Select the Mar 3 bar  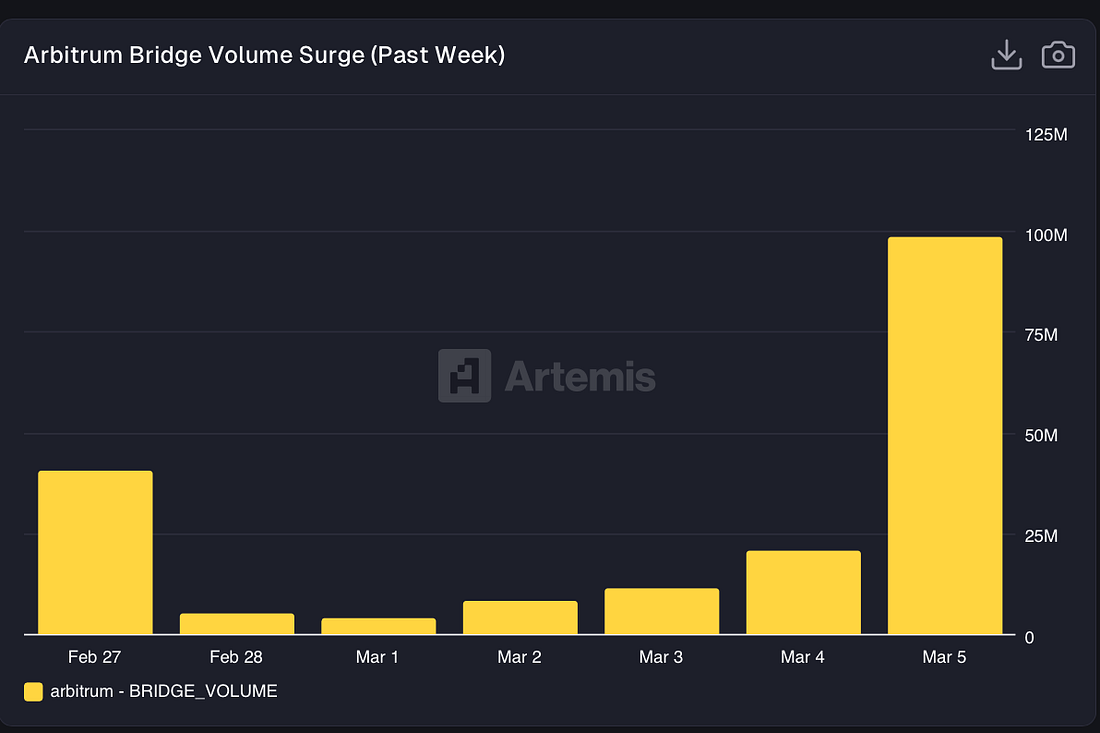point(662,611)
